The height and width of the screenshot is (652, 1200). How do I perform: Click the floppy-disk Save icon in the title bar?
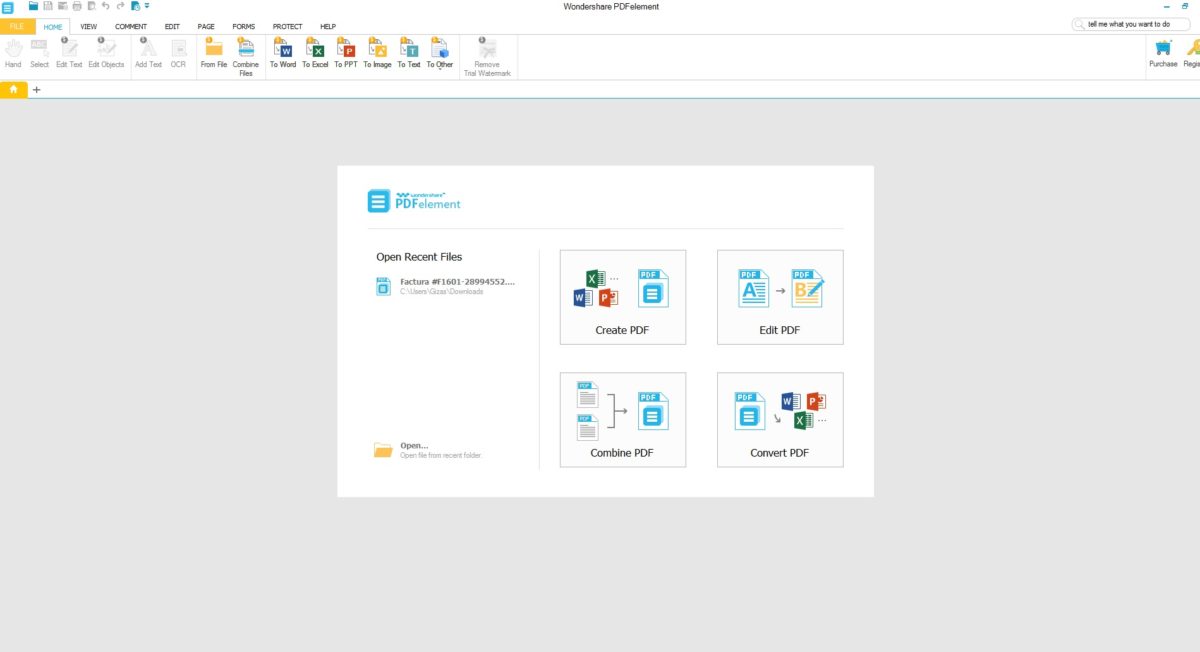[x=48, y=6]
